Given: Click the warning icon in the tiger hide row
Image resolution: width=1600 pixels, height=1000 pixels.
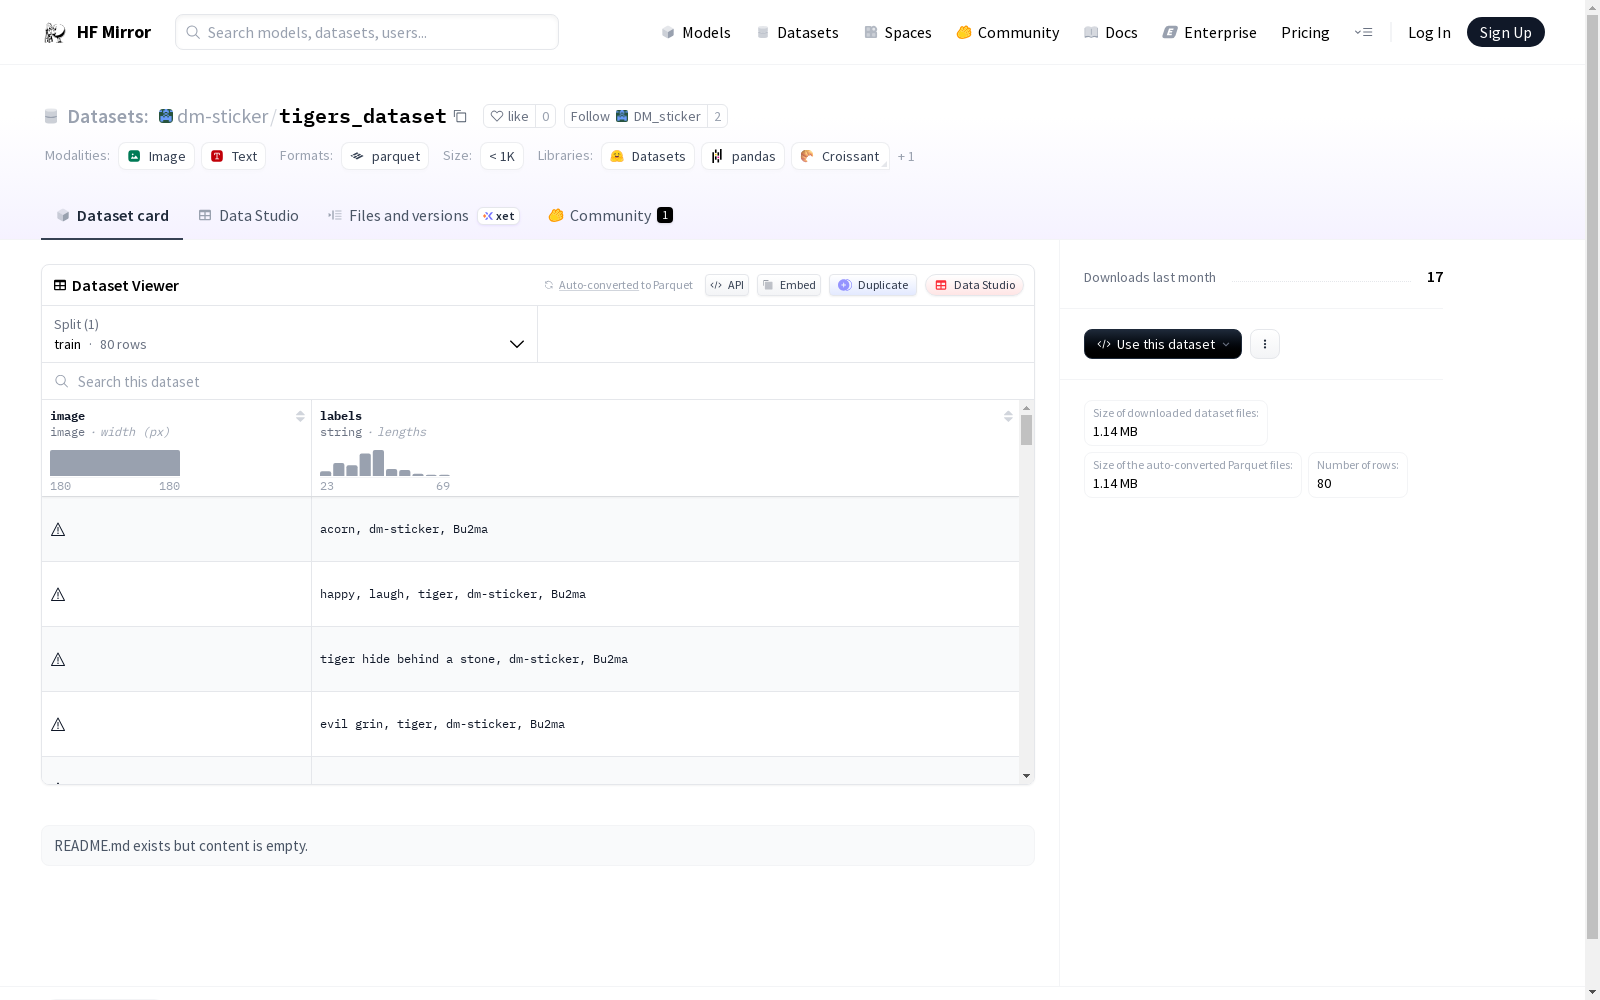Looking at the screenshot, I should pos(58,659).
